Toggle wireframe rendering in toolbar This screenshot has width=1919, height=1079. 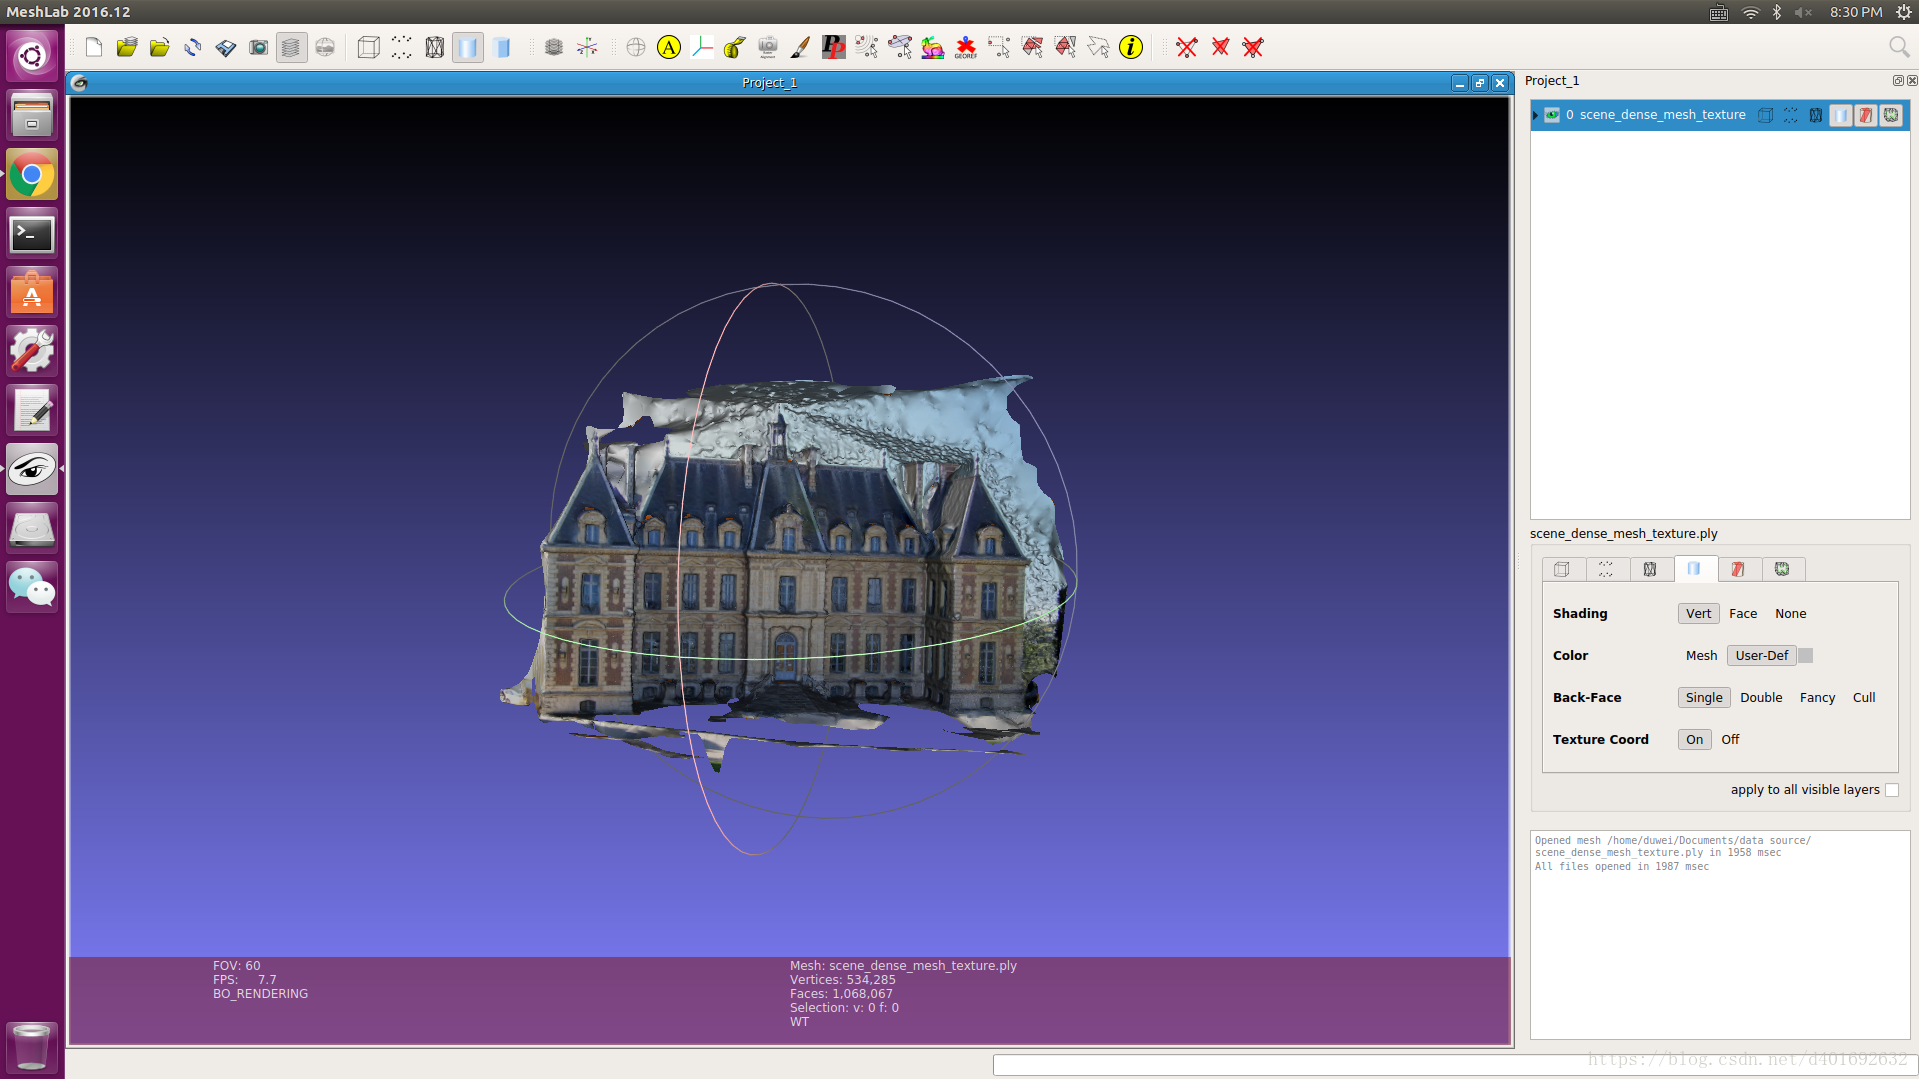[435, 47]
